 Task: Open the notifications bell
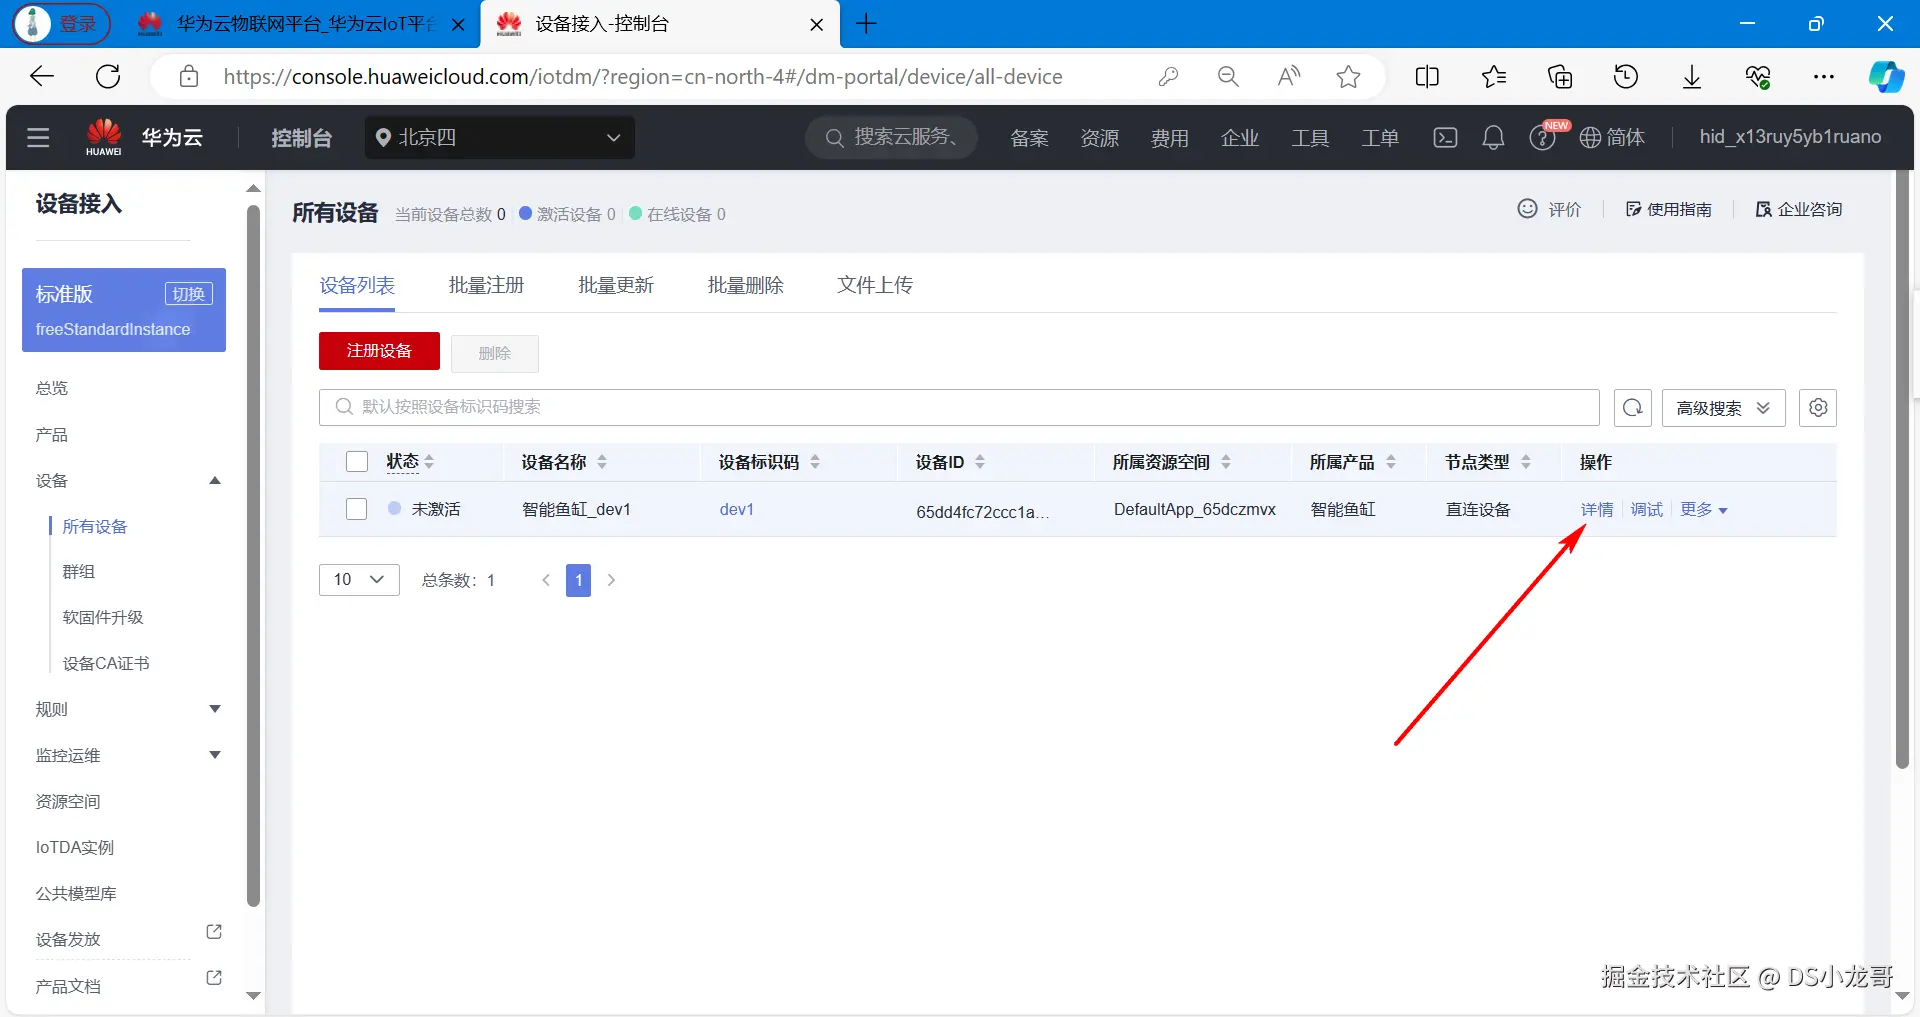coord(1493,138)
